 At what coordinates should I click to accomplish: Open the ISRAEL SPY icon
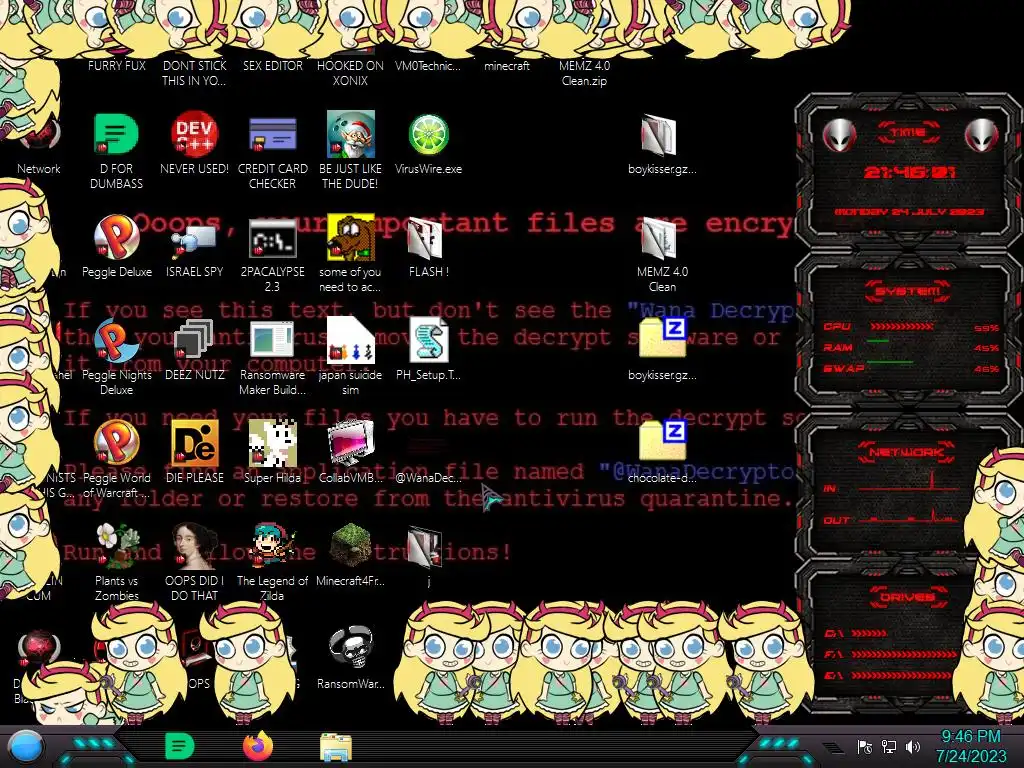[194, 240]
